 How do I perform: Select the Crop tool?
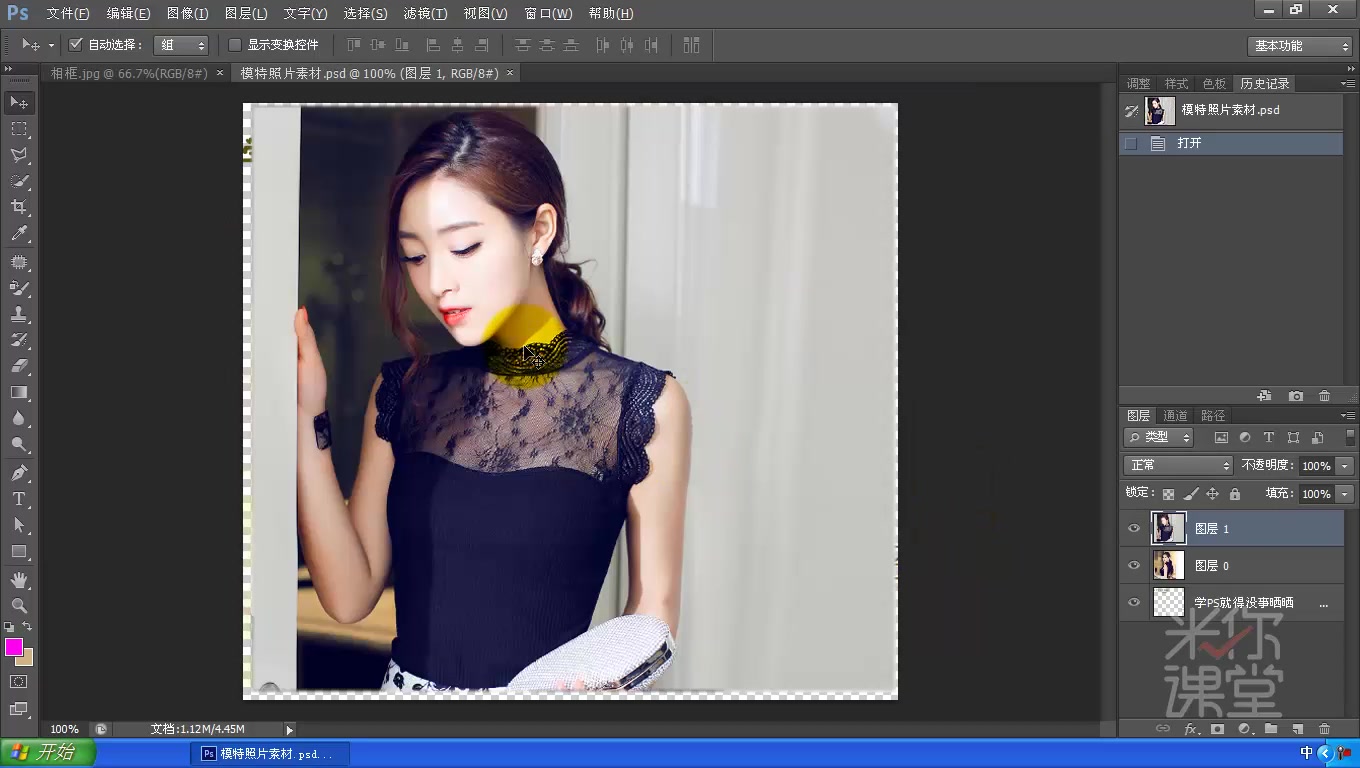pos(18,207)
